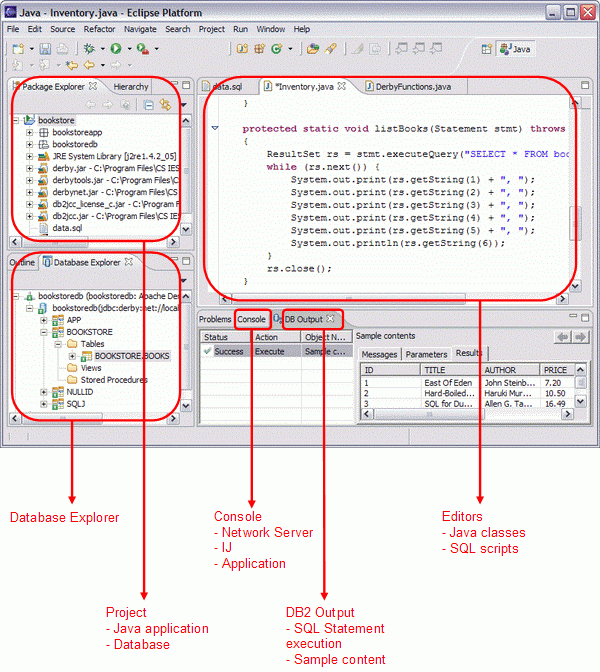Open the Refactor menu
Viewport: 600px width, 672px height.
click(99, 29)
